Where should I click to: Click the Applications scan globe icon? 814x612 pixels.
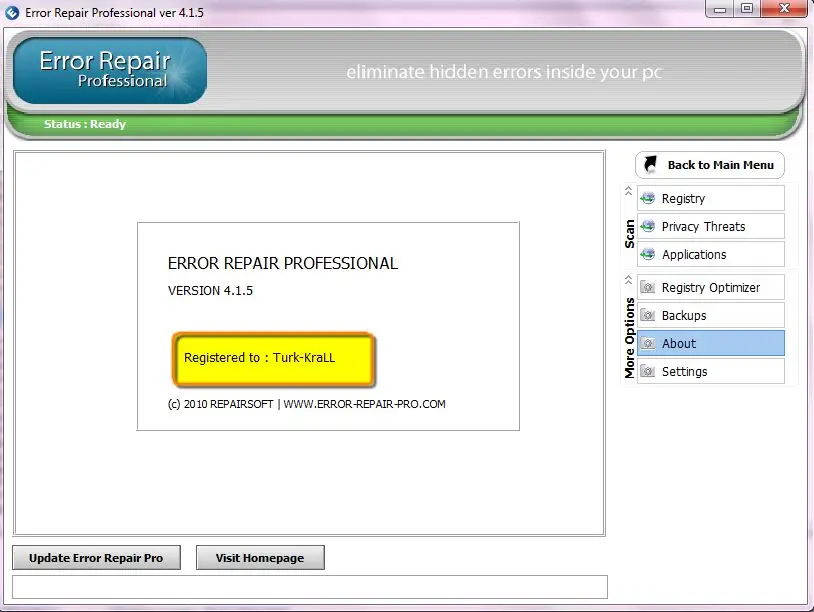pyautogui.click(x=647, y=254)
